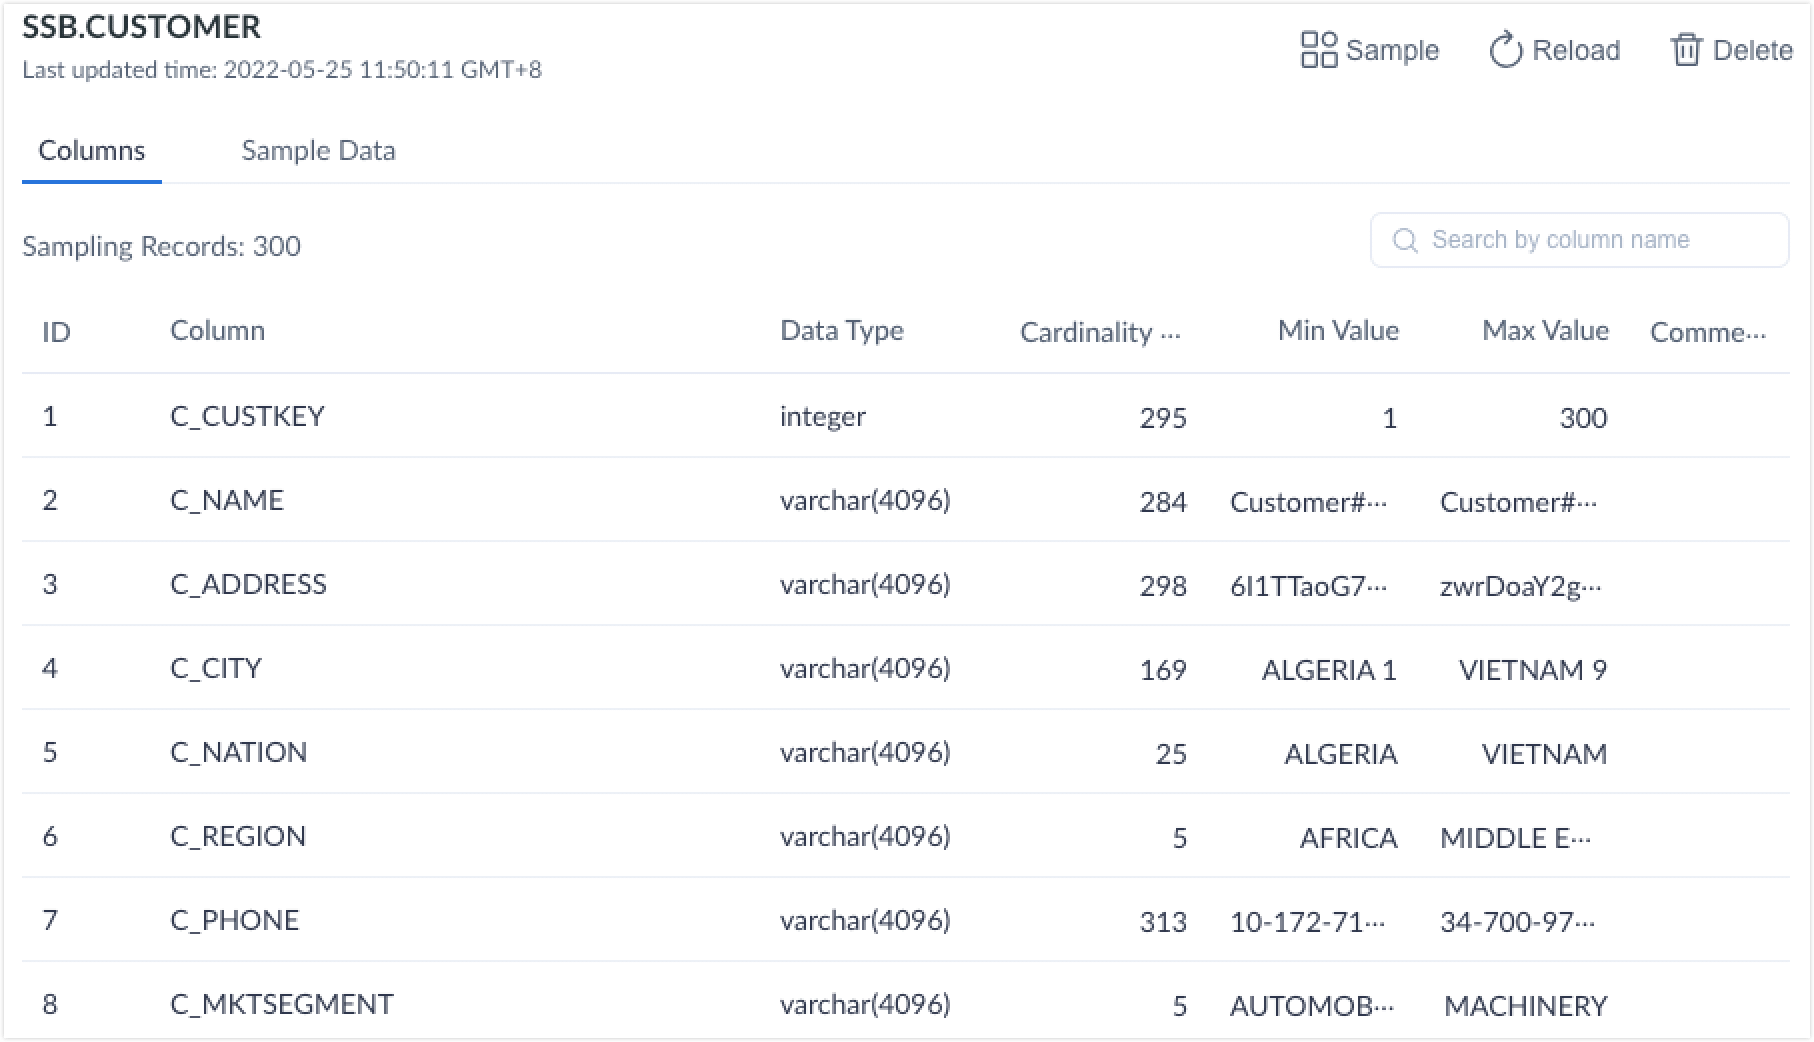Viewport: 1814px width, 1042px height.
Task: Click the C_CITY column name
Action: click(x=216, y=668)
